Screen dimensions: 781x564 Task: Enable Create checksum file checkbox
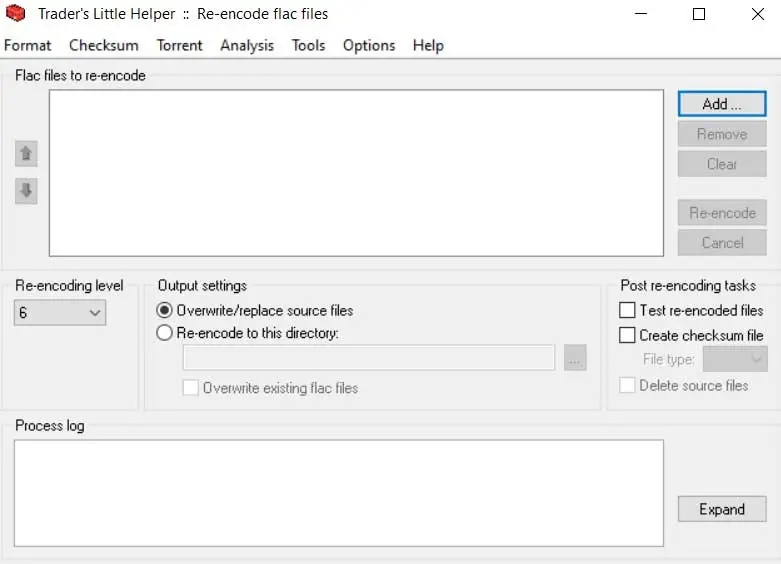[691, 335]
